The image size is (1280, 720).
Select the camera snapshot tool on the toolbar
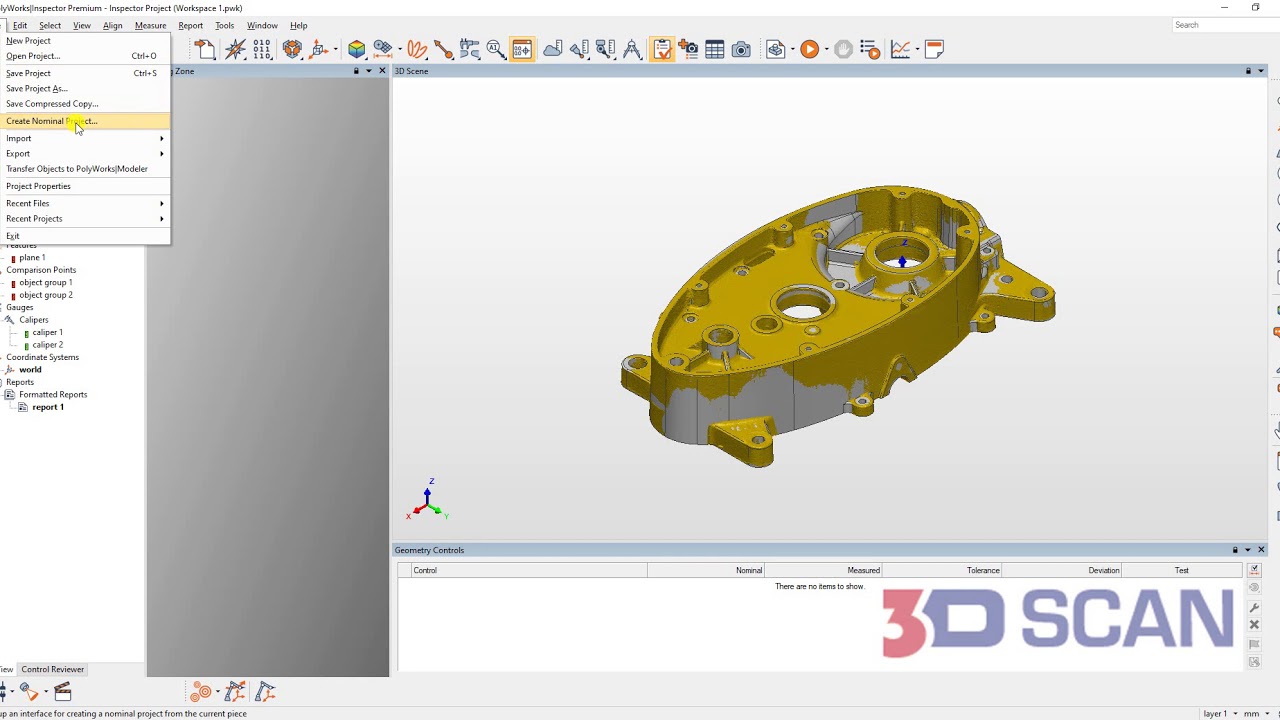(741, 49)
